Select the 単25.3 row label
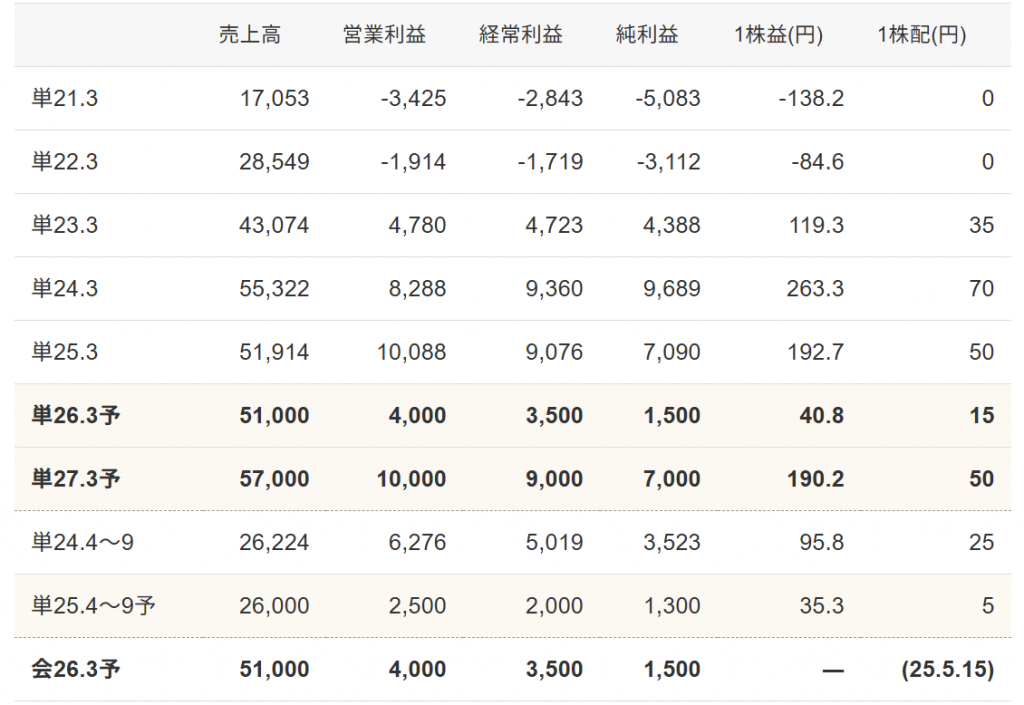The image size is (1024, 705). [65, 352]
